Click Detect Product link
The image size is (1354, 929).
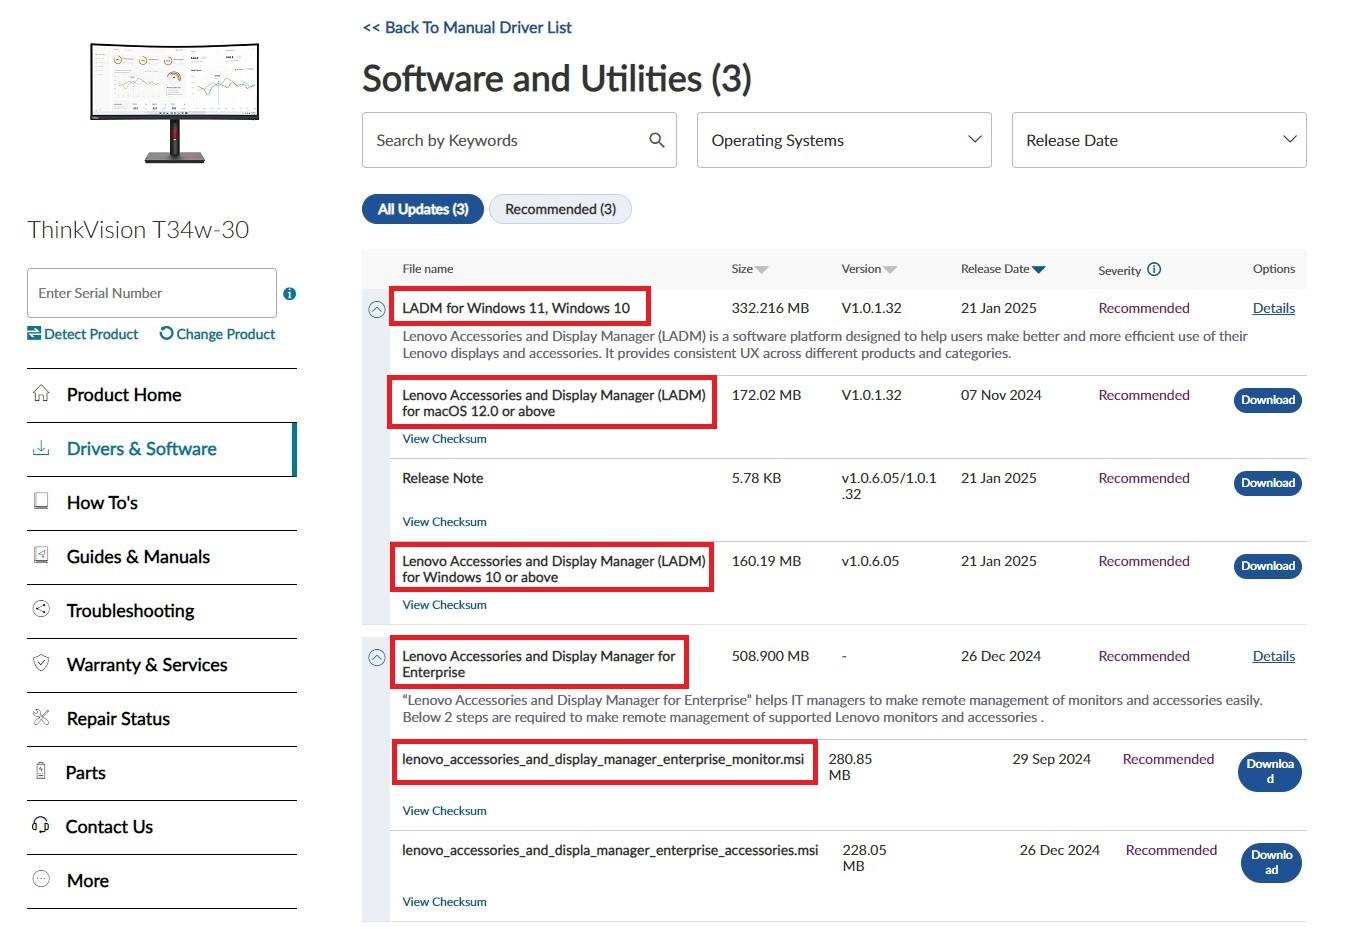point(91,334)
